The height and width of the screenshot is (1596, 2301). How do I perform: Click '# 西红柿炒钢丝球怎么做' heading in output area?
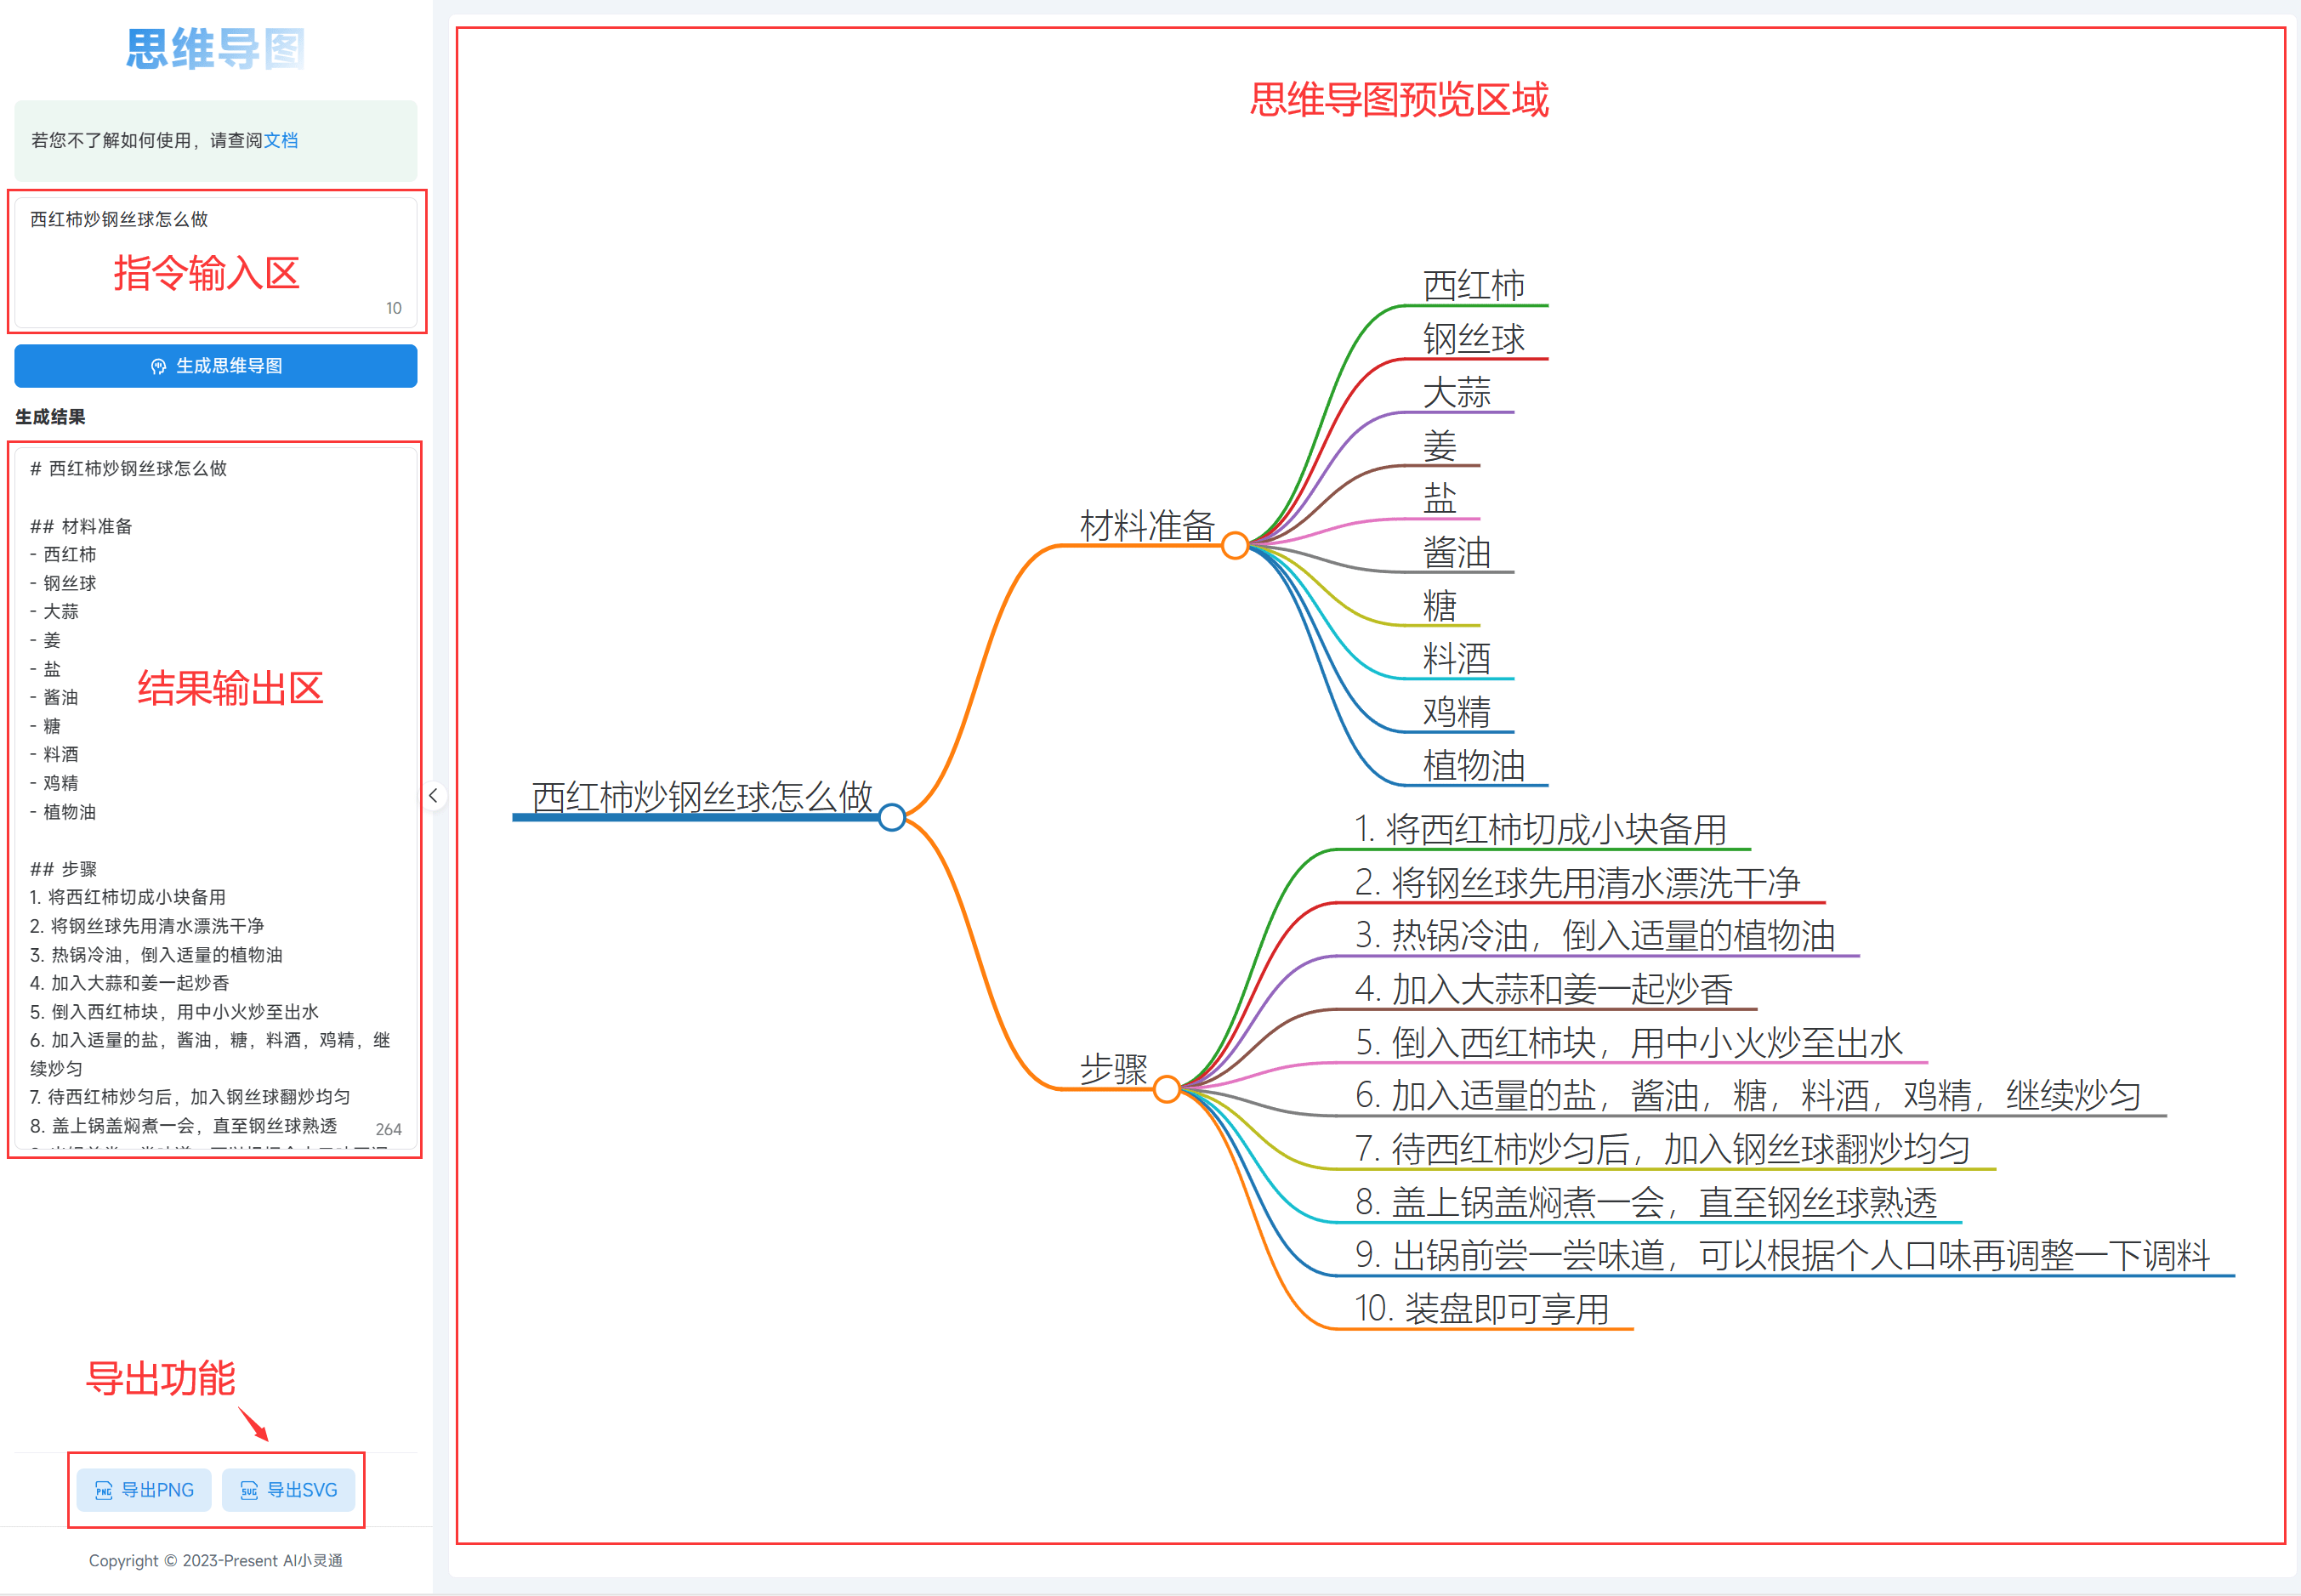[x=128, y=468]
